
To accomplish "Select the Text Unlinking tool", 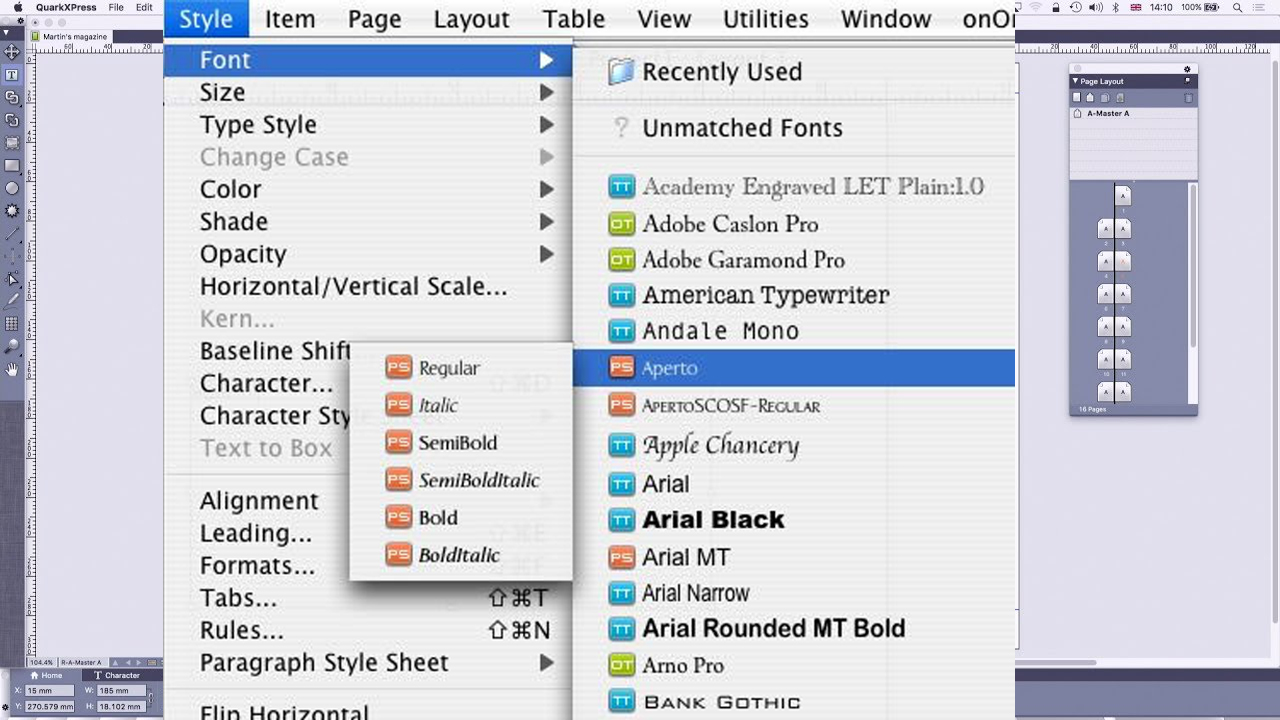I will click(x=12, y=121).
